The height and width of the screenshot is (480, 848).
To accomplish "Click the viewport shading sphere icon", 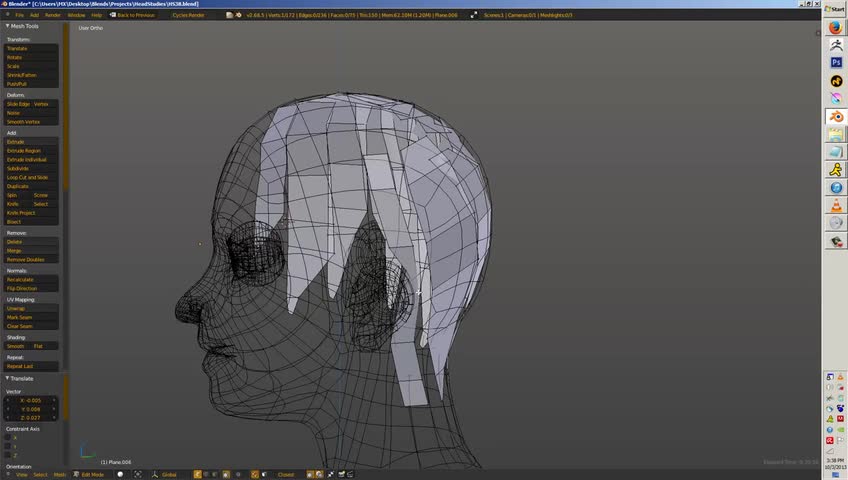I will click(x=120, y=474).
